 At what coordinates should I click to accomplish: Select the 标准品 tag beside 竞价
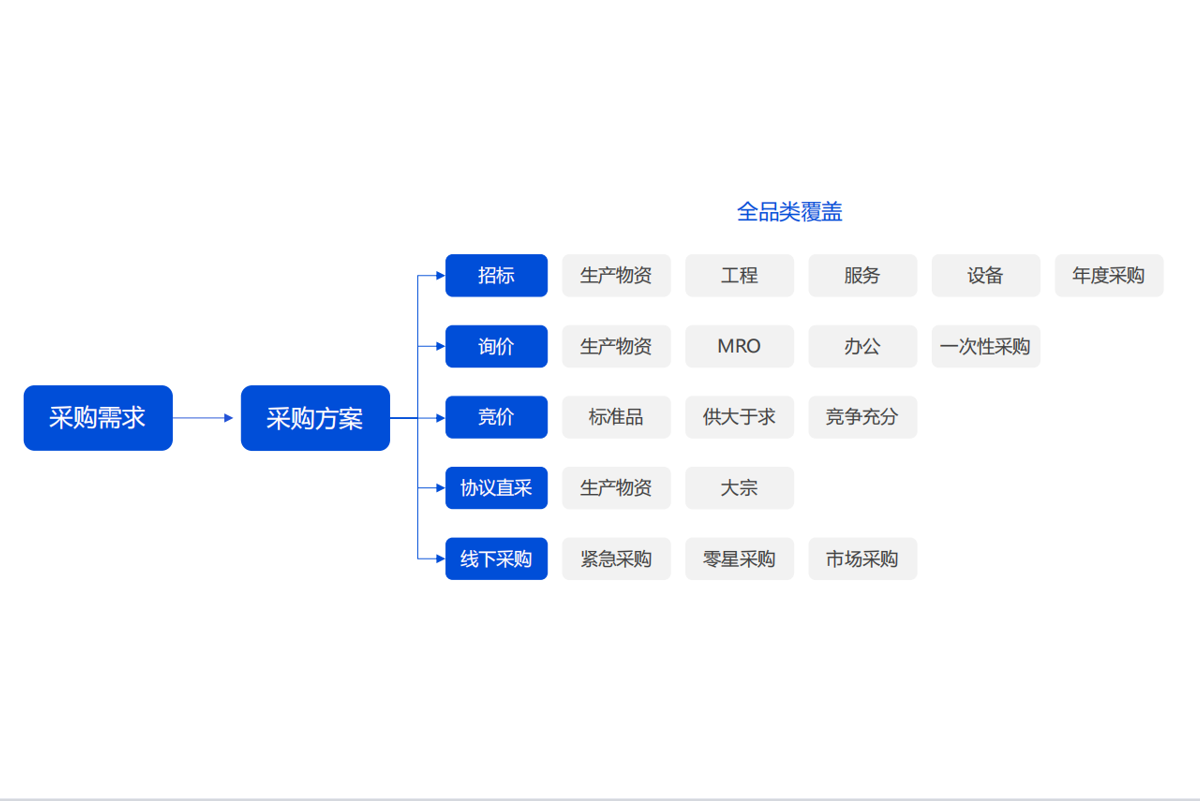616,417
